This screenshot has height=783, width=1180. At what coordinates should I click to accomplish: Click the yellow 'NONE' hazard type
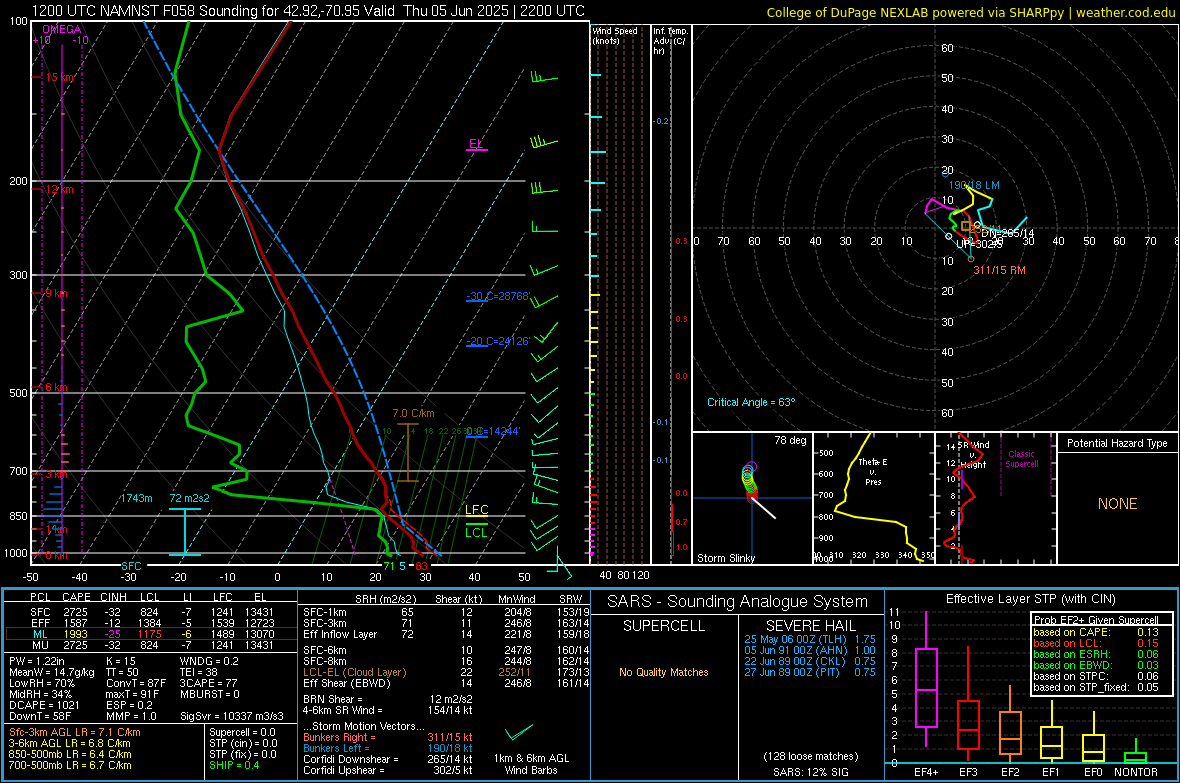tap(1118, 504)
